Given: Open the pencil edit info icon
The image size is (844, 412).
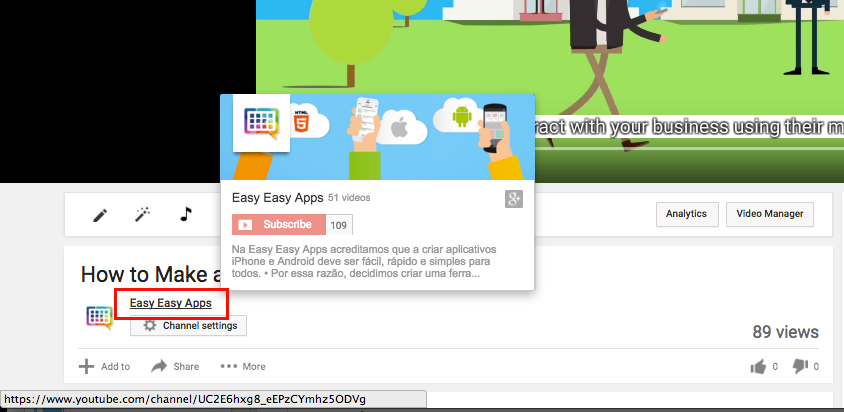Looking at the screenshot, I should (100, 215).
